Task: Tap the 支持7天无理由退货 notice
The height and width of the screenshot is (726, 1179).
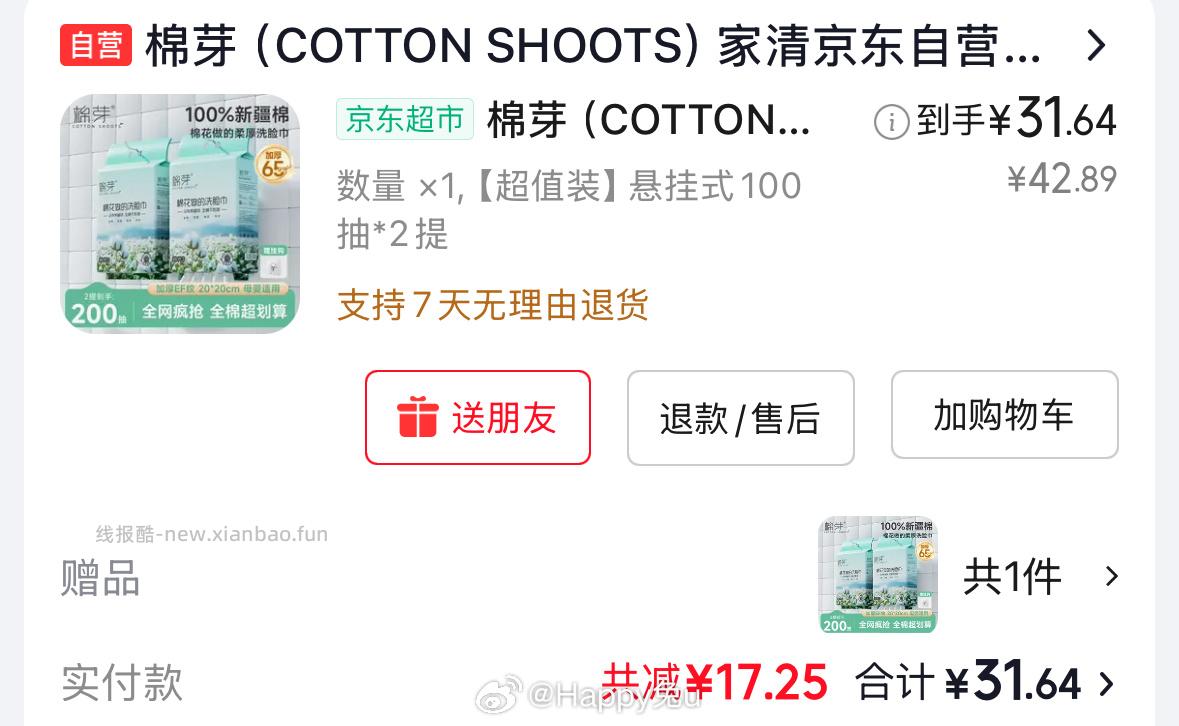Action: (x=493, y=305)
